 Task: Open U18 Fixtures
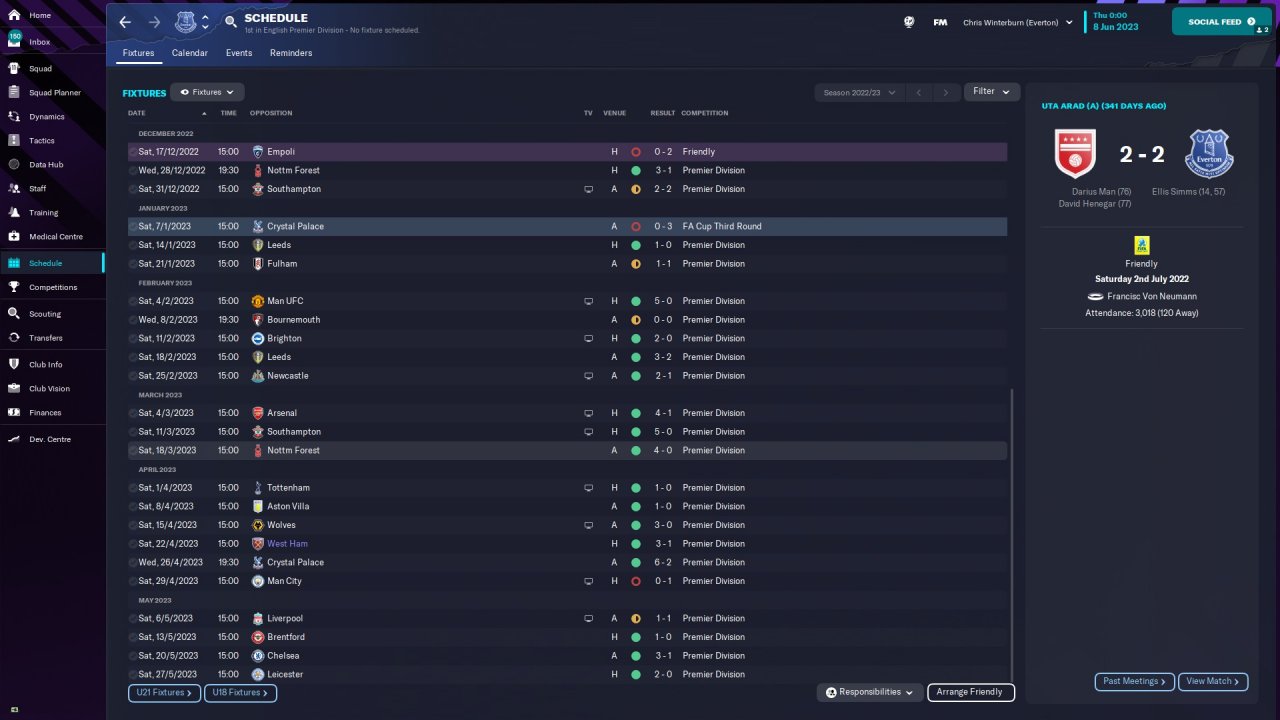pyautogui.click(x=240, y=693)
